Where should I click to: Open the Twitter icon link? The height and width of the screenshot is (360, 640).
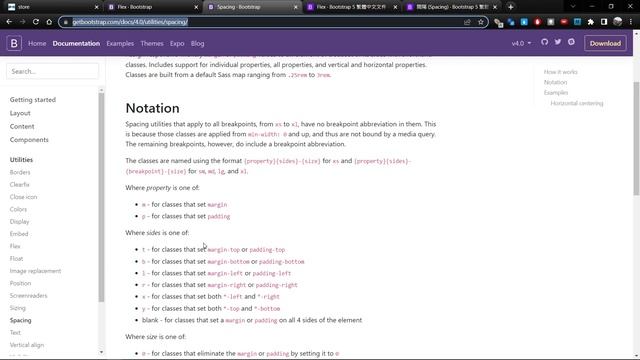(x=558, y=42)
